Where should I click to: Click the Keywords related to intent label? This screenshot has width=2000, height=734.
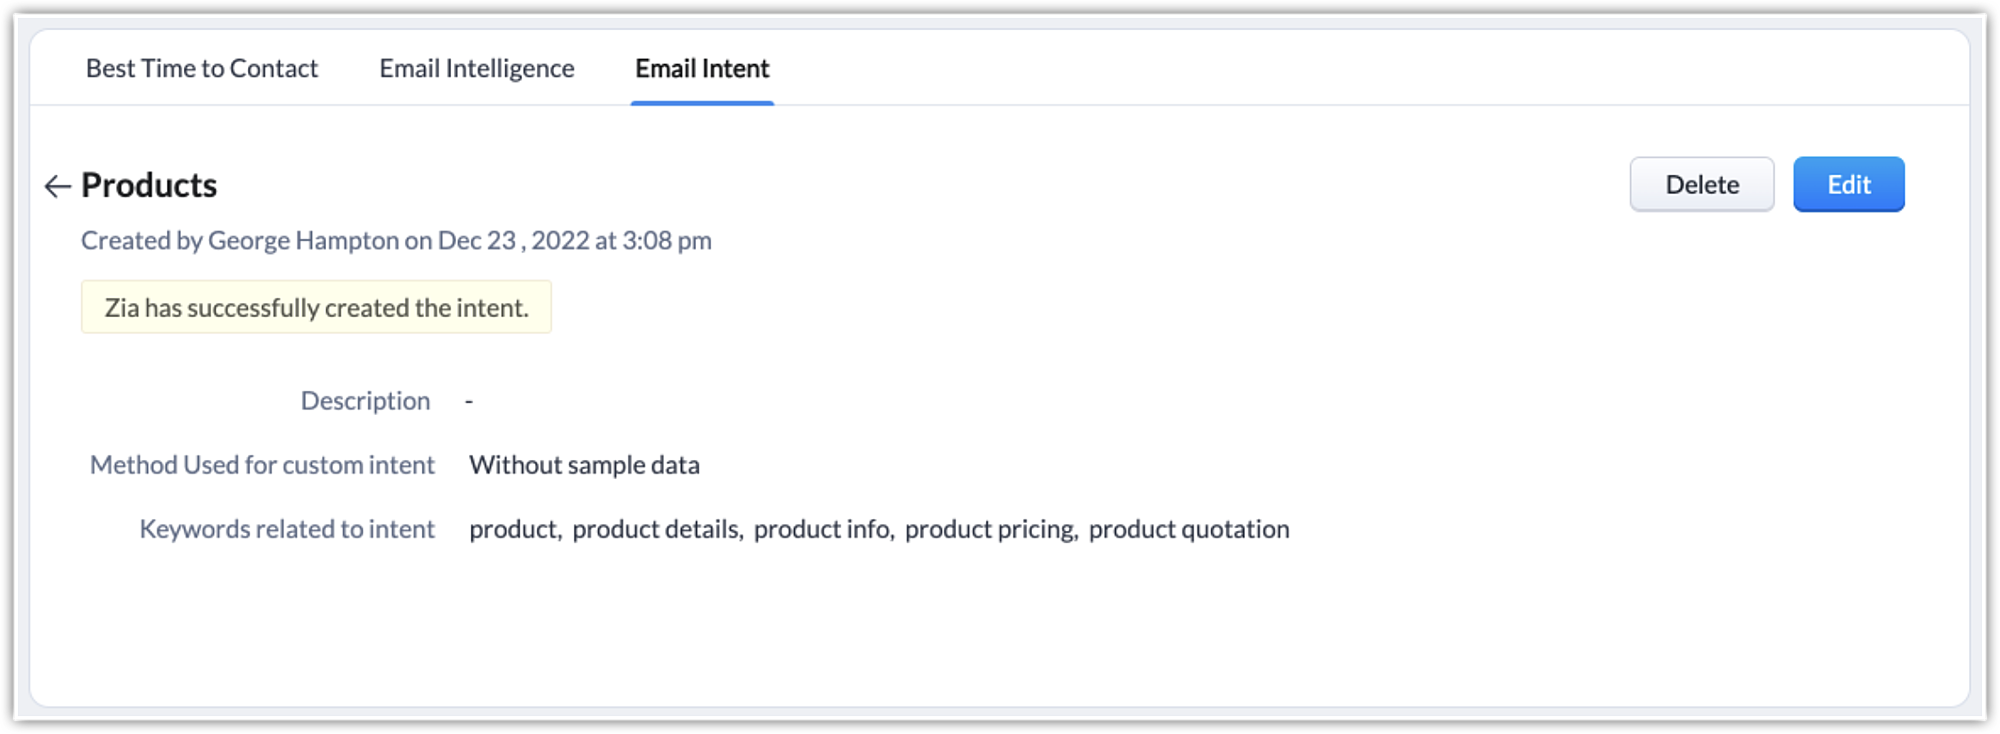(x=287, y=528)
